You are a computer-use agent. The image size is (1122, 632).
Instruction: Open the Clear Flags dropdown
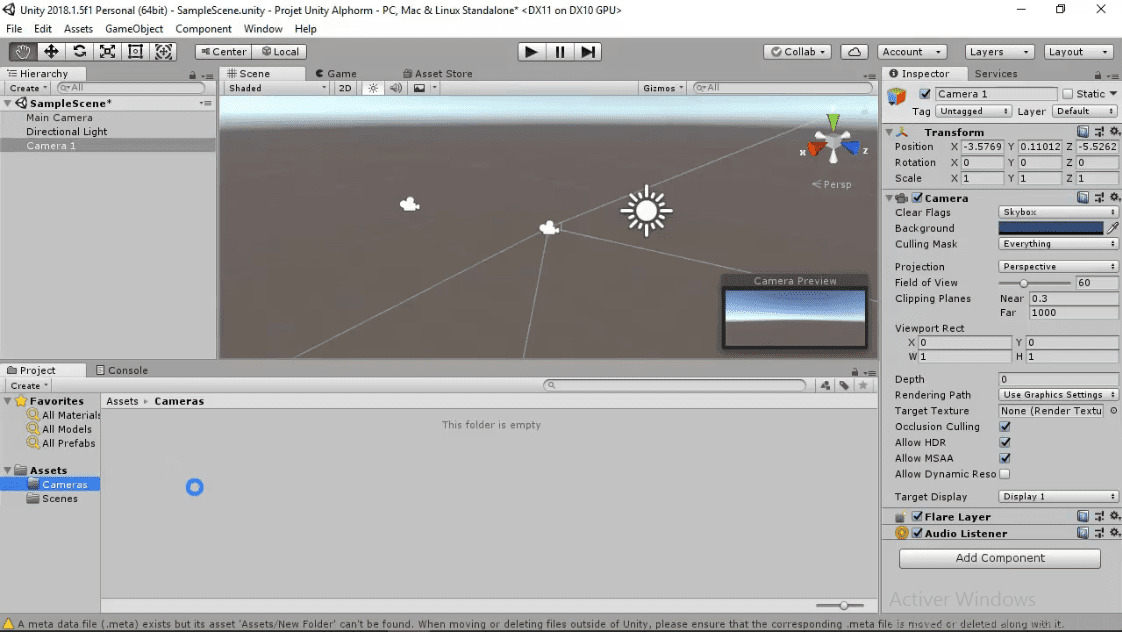click(1057, 212)
